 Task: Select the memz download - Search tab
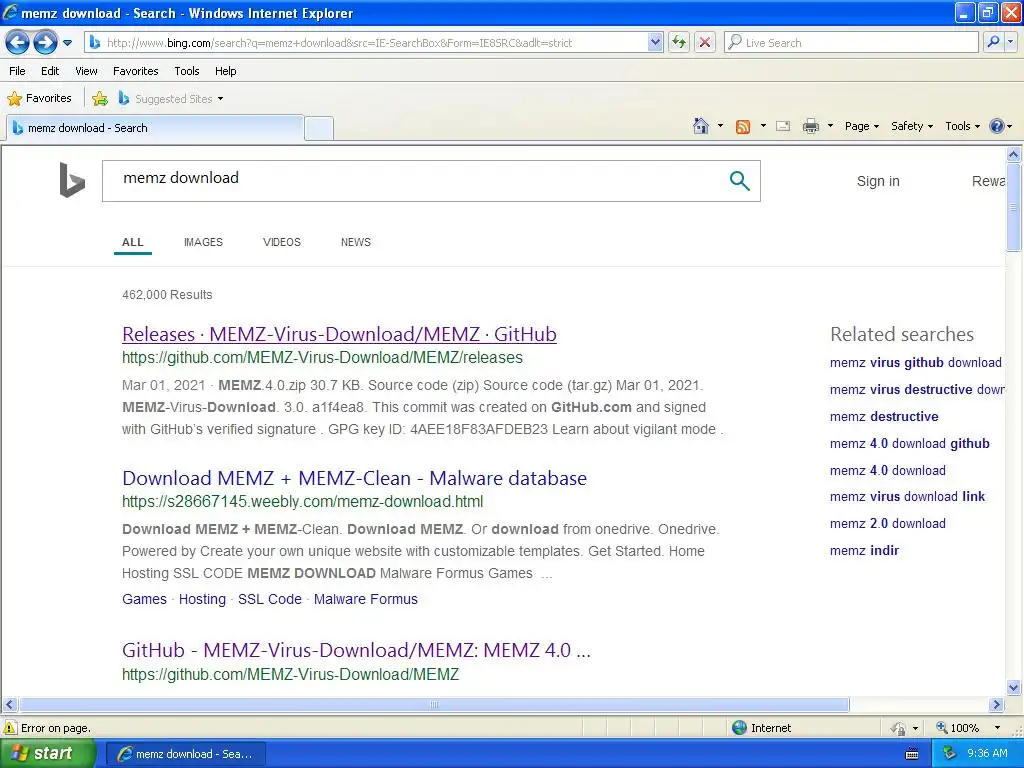point(155,128)
